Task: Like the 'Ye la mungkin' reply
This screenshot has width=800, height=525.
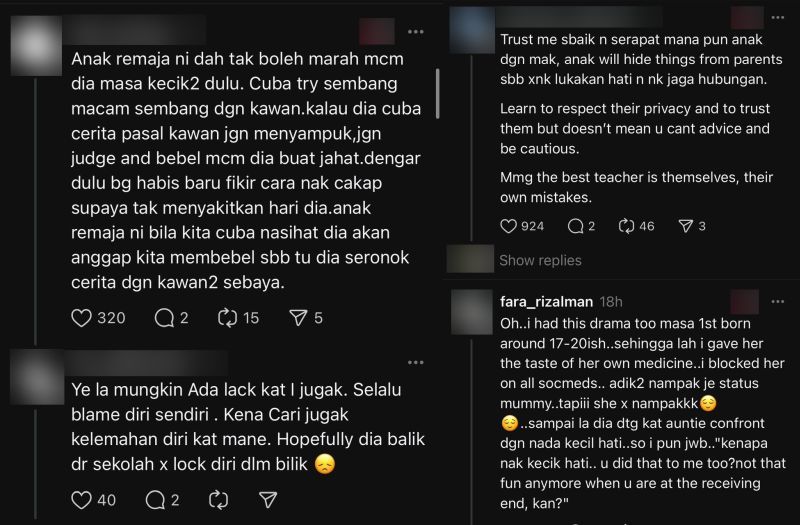Action: click(x=81, y=500)
